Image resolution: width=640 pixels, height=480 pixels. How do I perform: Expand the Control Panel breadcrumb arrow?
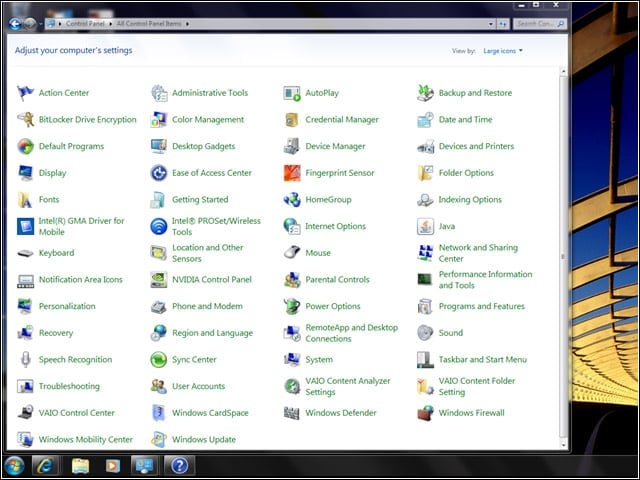110,24
